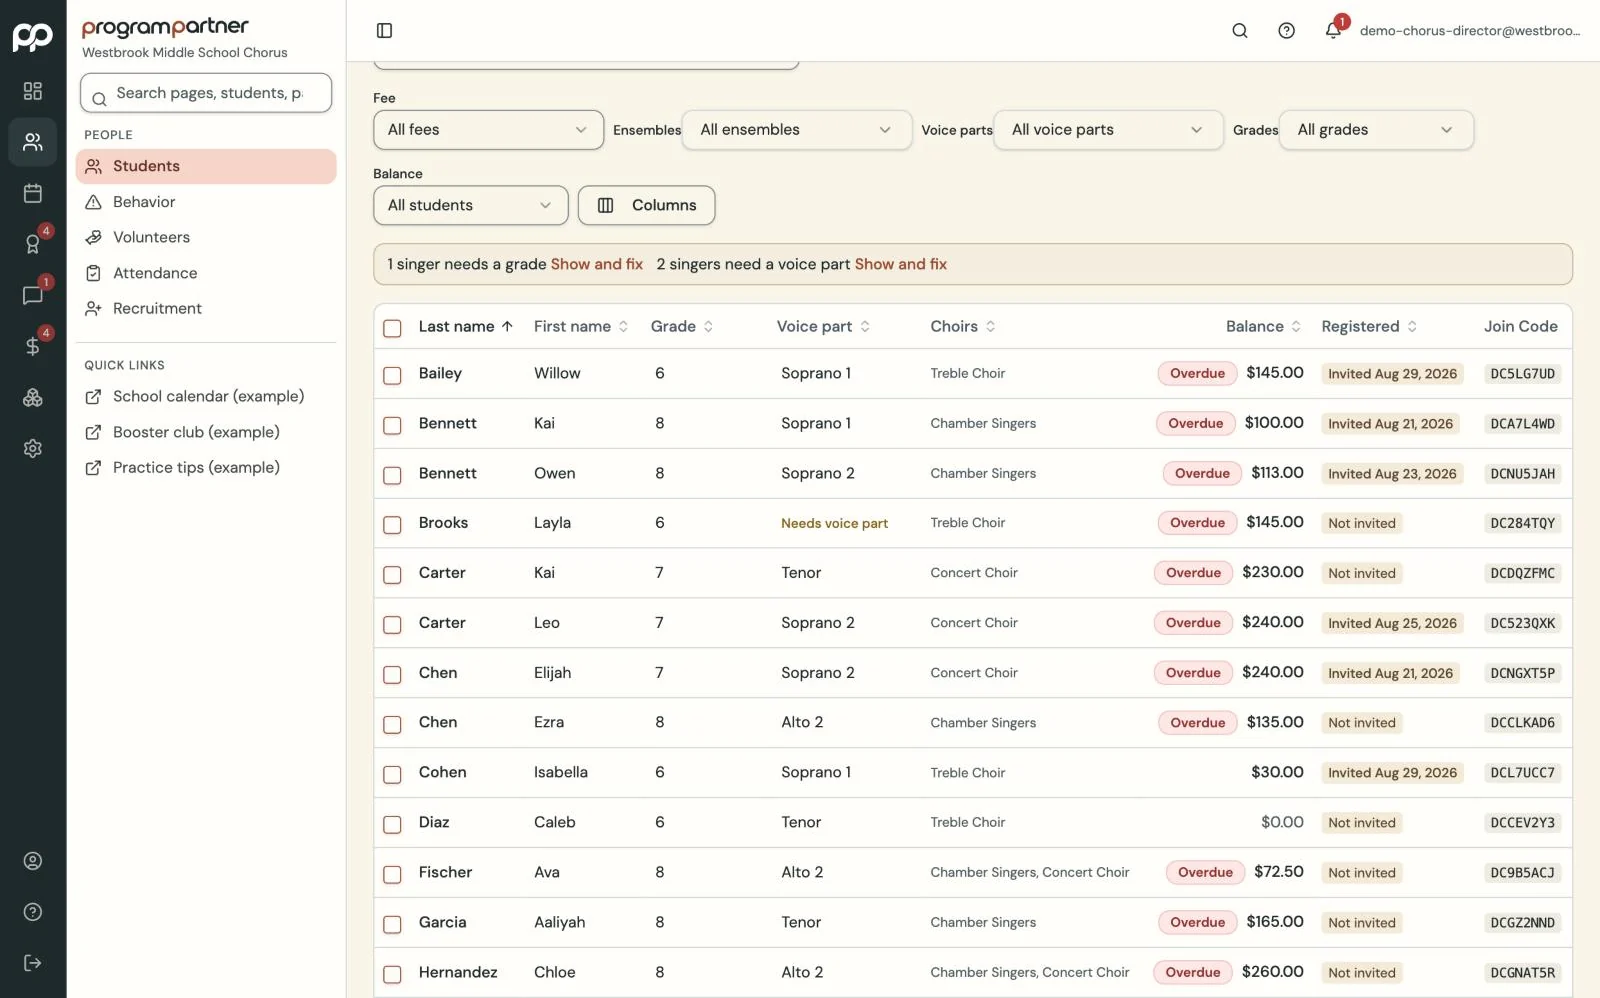
Task: Open the calendar icon in left rail
Action: [33, 193]
